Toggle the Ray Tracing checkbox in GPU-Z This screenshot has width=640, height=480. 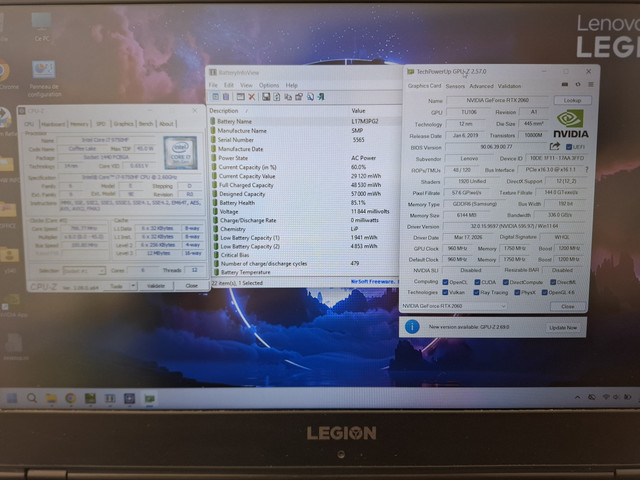(476, 292)
